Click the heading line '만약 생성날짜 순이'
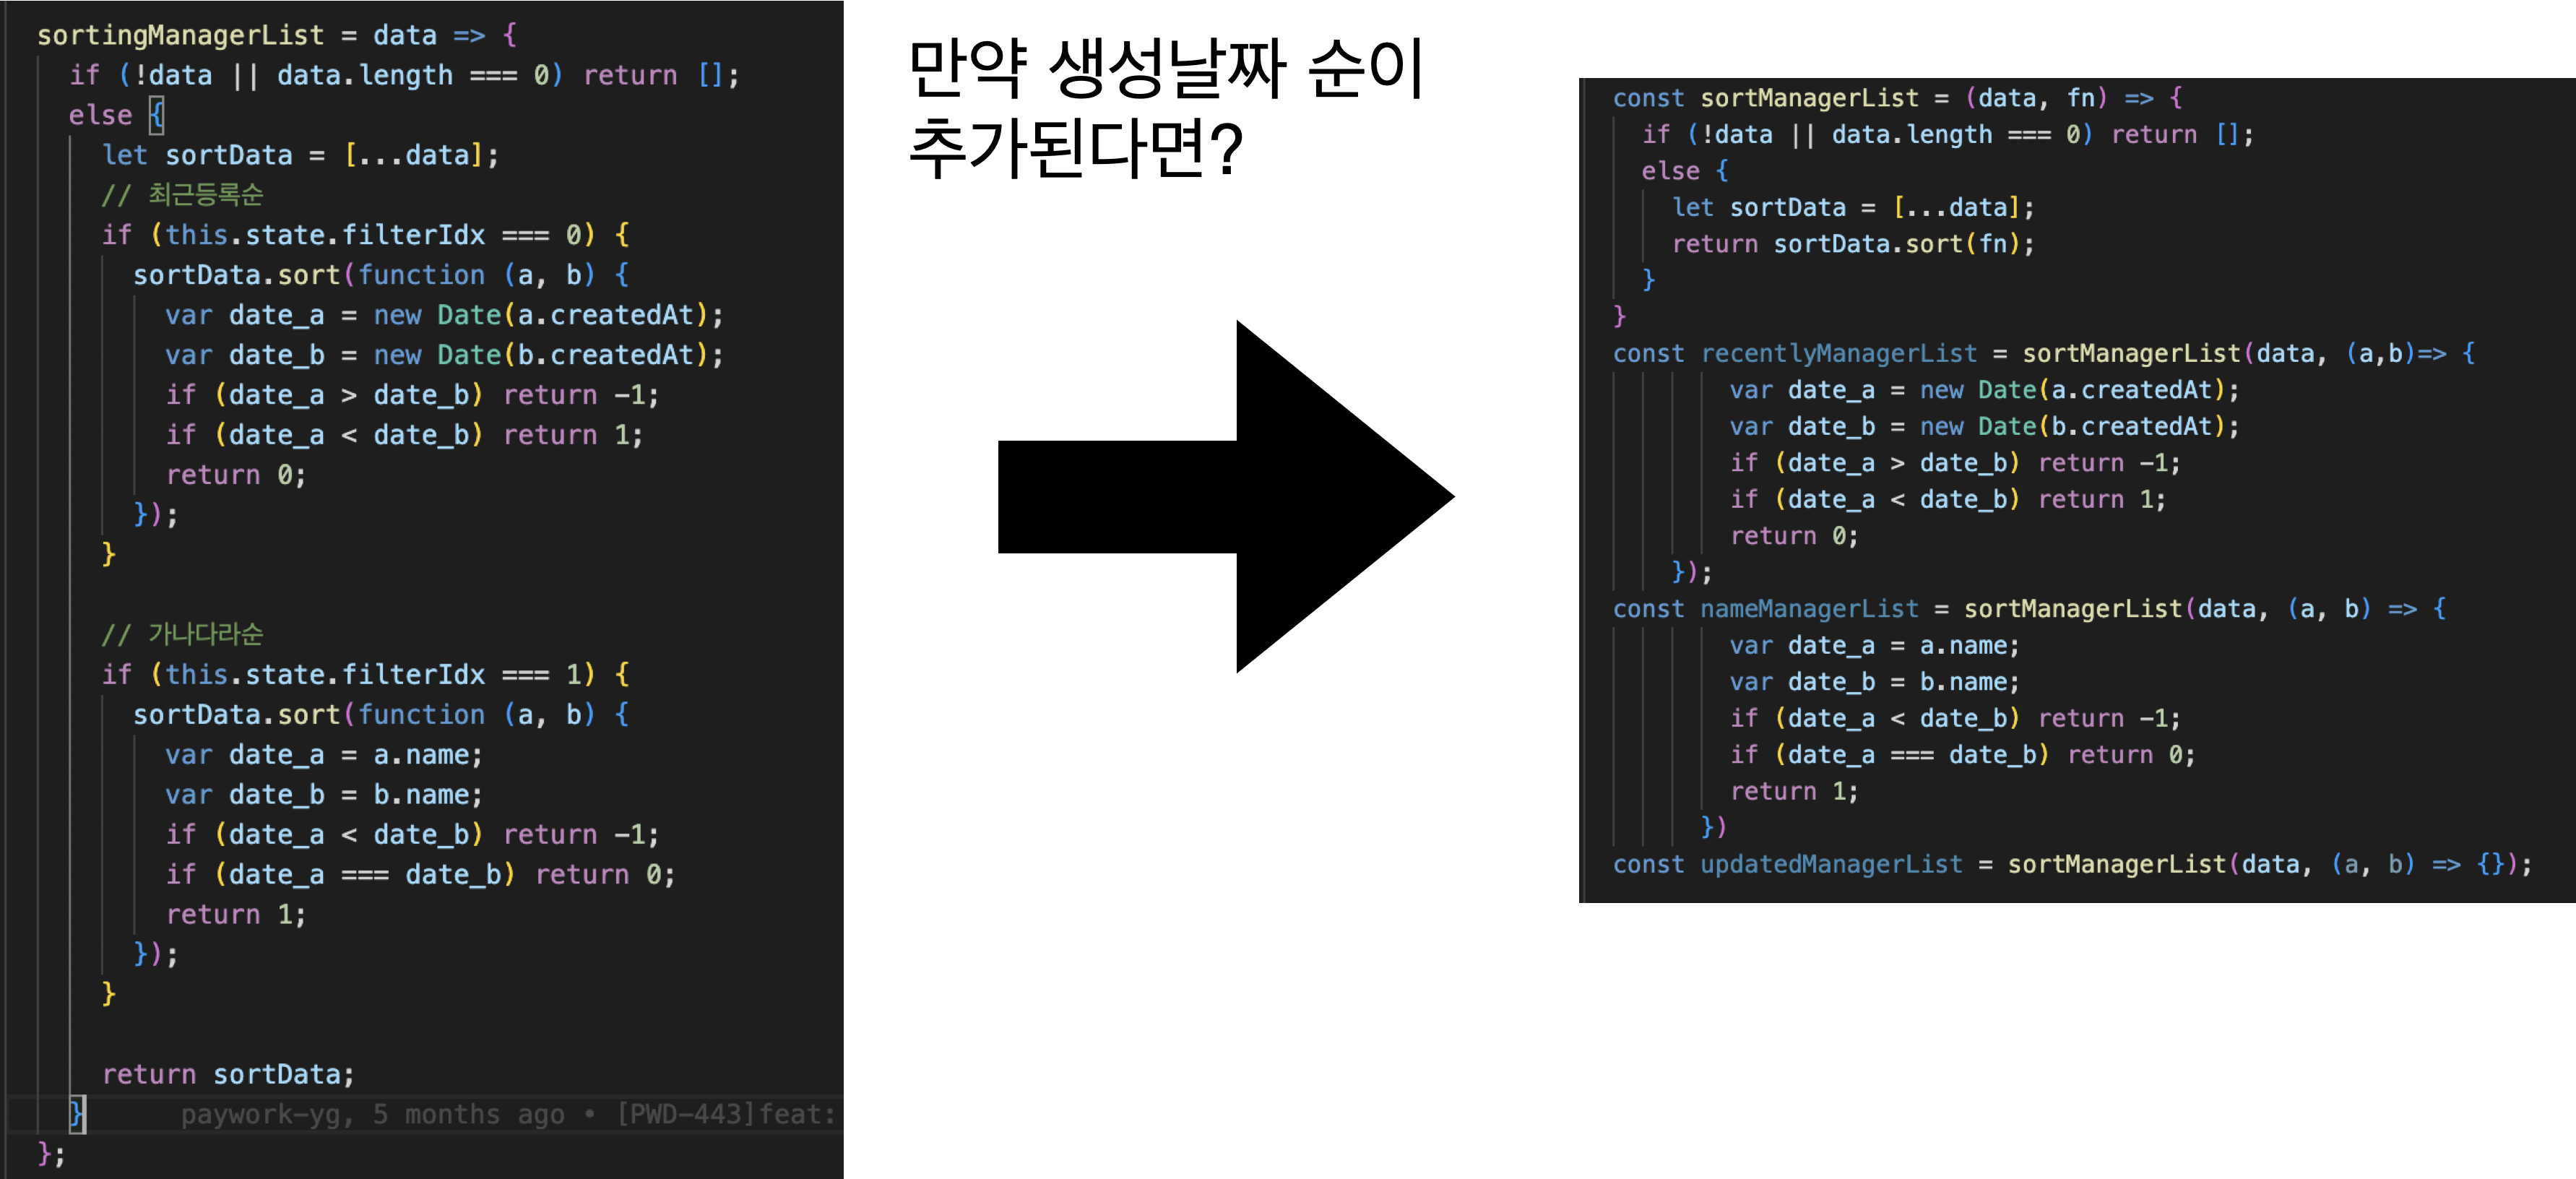Screen dimensions: 2576x1179 click(1166, 68)
